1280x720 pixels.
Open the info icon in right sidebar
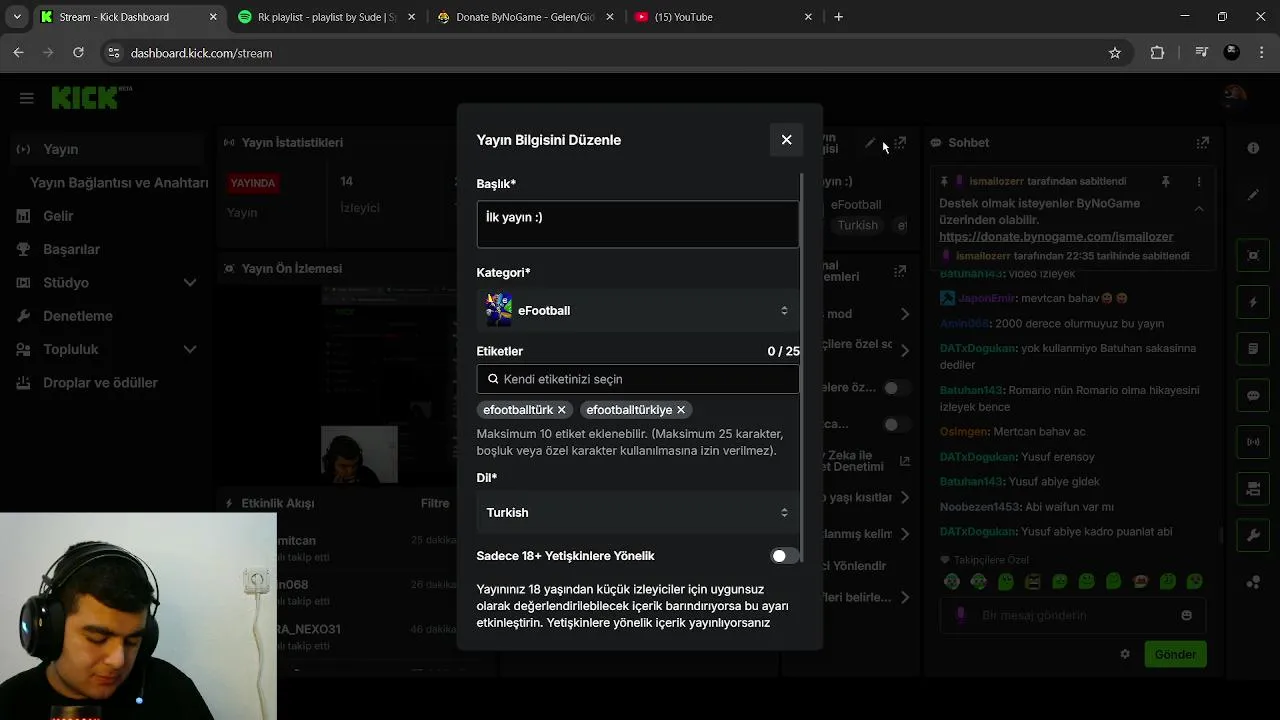1253,148
